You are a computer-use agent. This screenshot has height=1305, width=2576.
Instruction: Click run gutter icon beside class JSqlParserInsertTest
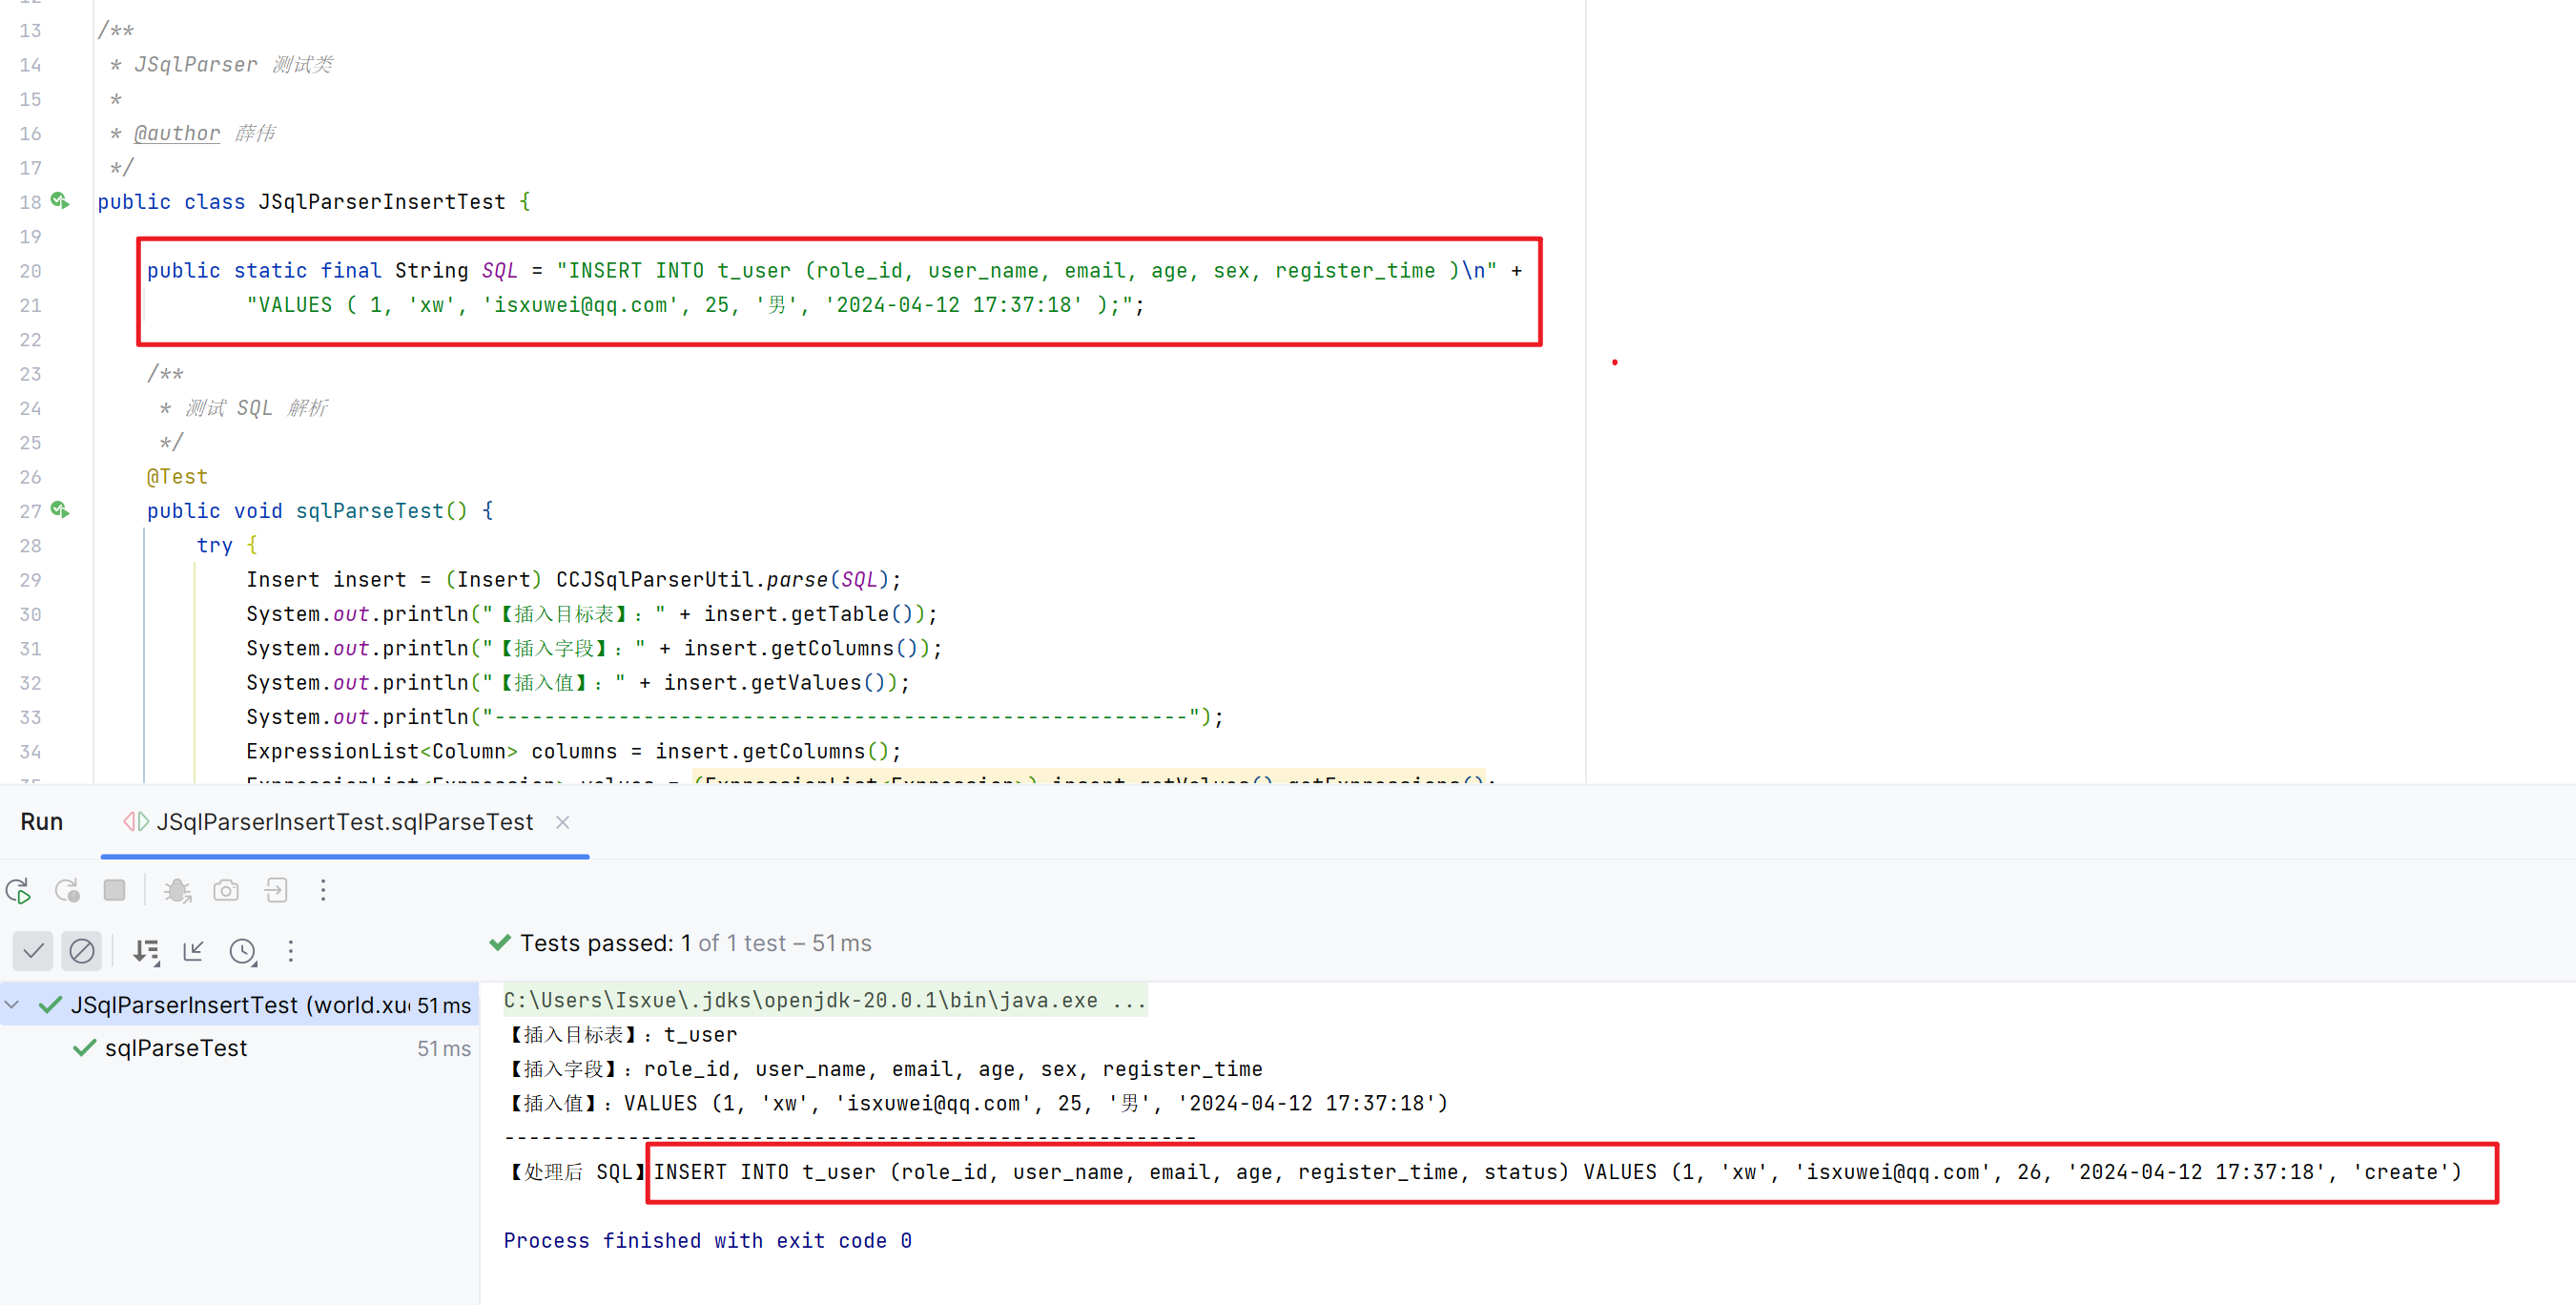pos(60,201)
